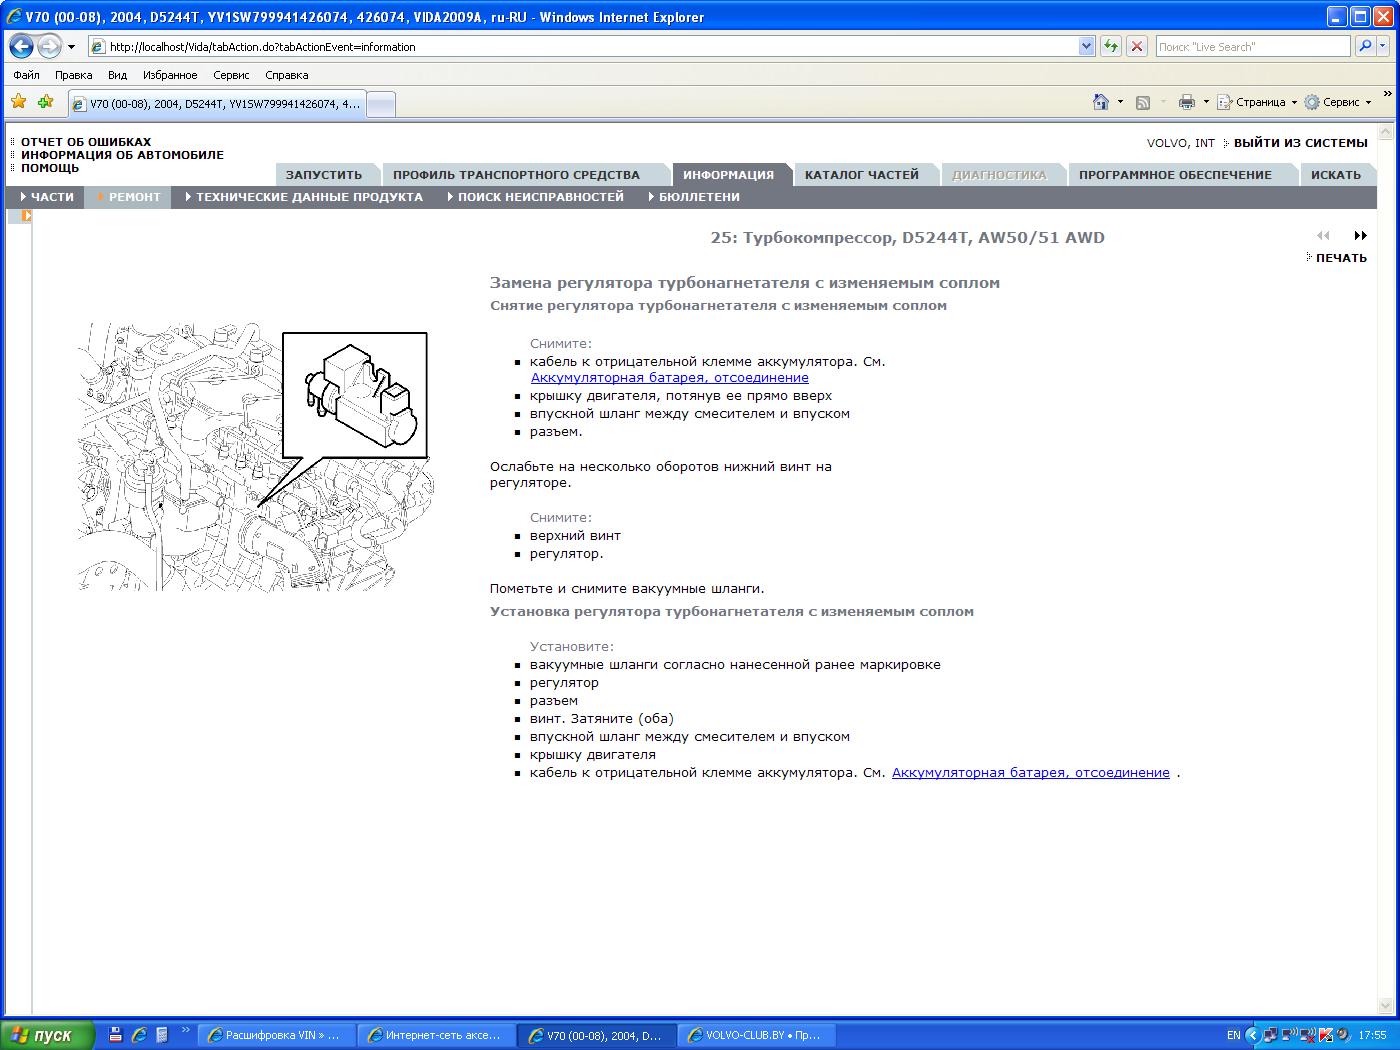Click the Print toolbar icon

1186,102
